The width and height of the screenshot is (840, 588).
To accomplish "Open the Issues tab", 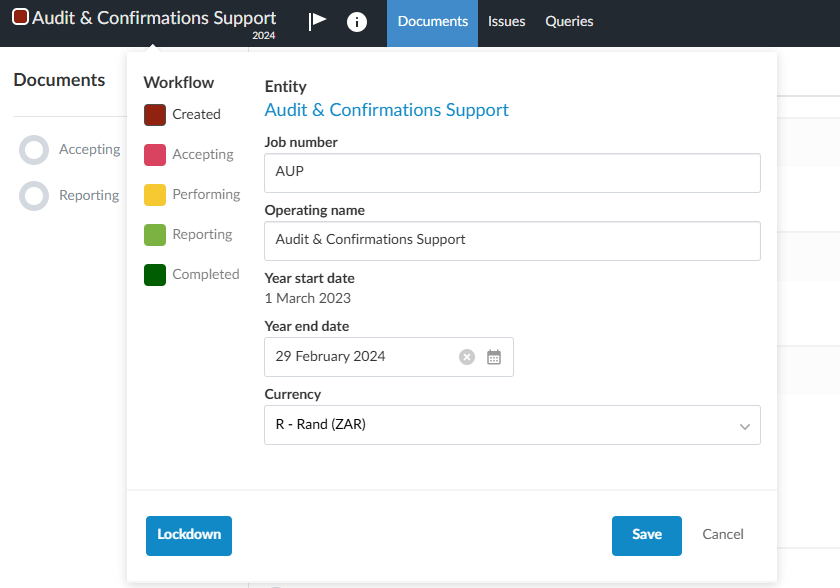I will click(506, 22).
